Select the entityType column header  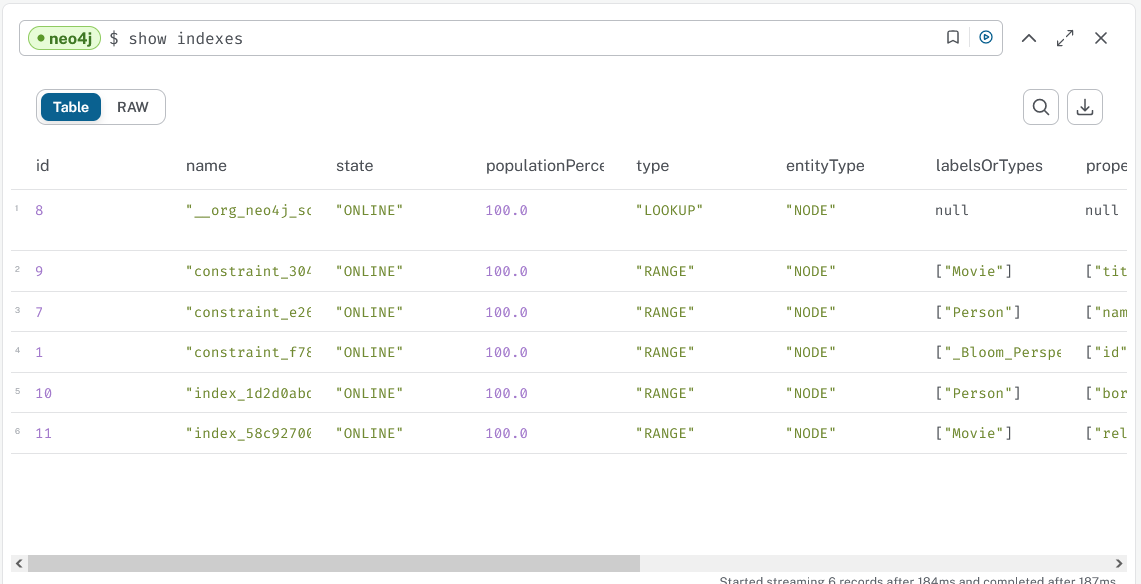pyautogui.click(x=825, y=166)
